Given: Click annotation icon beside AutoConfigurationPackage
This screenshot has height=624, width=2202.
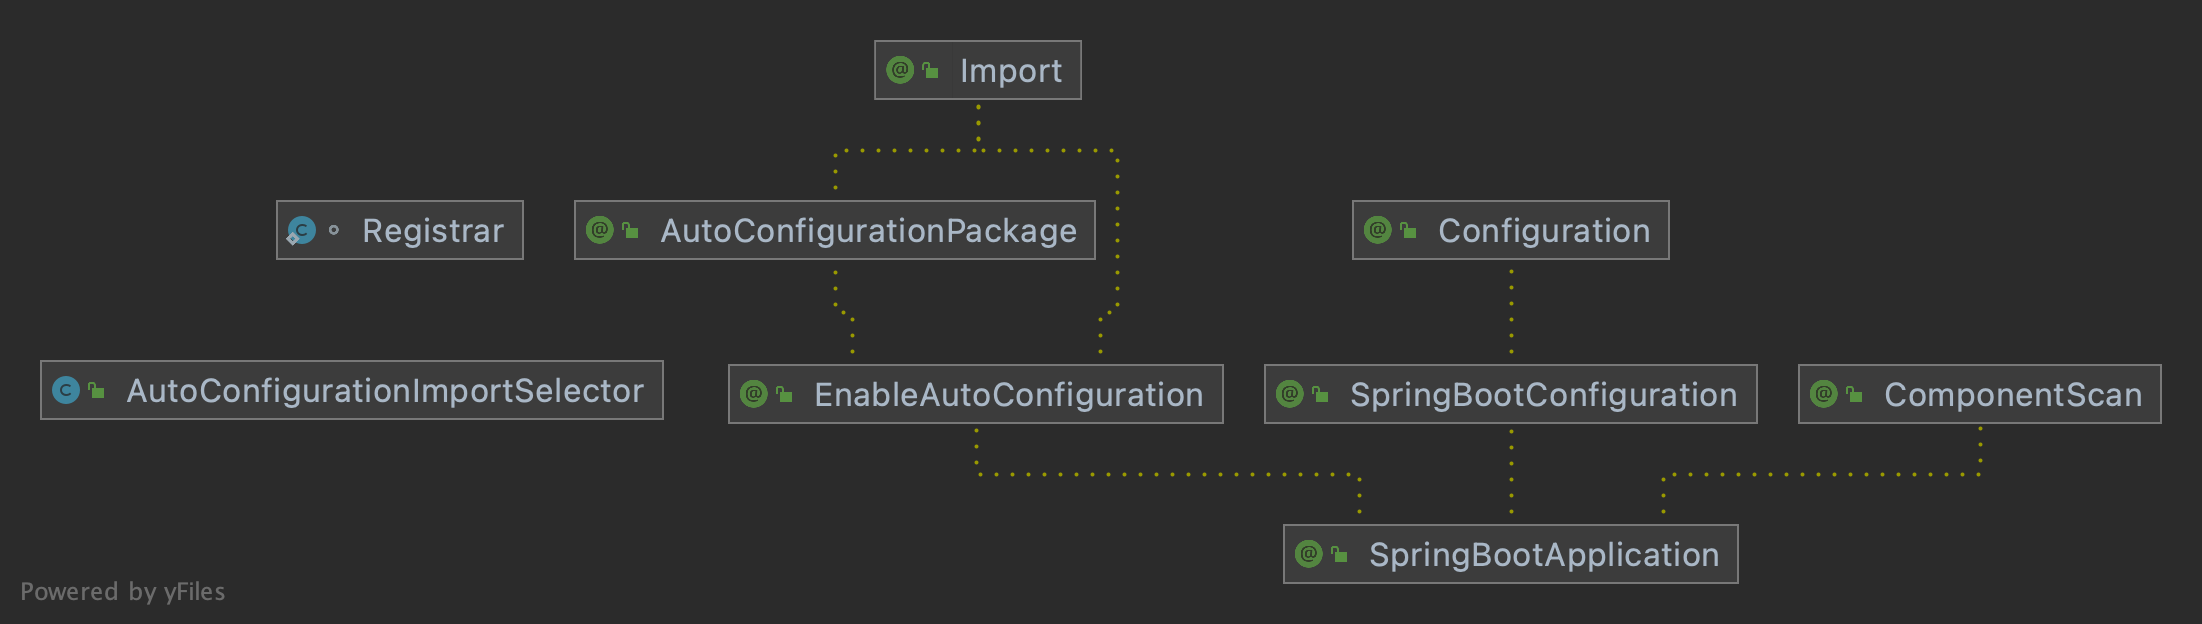Looking at the screenshot, I should tap(600, 230).
